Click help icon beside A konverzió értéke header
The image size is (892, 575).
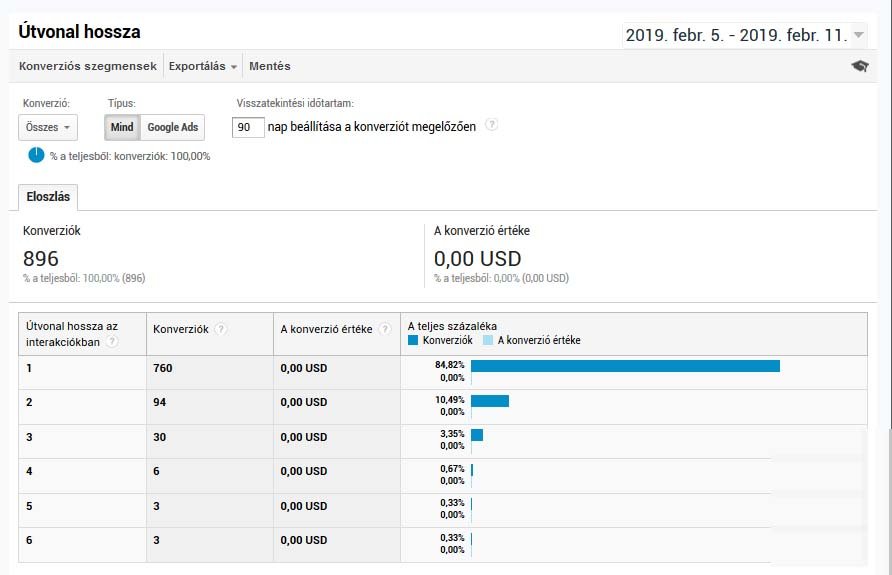pyautogui.click(x=384, y=329)
